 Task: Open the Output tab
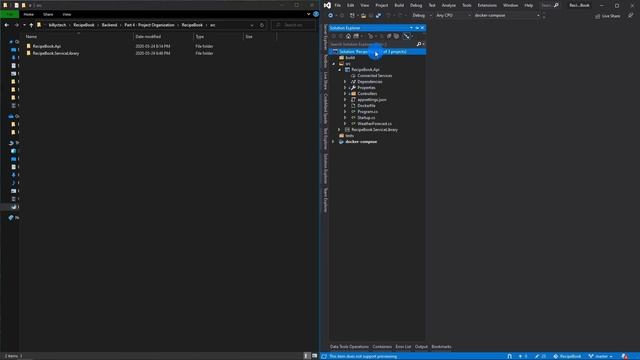(x=421, y=347)
